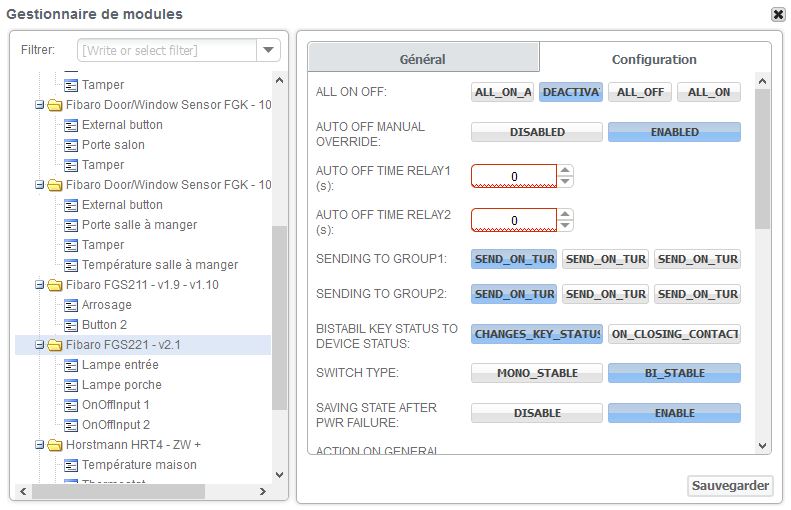Collapse the Horstmann HRT4 - ZW + node

click(x=39, y=445)
